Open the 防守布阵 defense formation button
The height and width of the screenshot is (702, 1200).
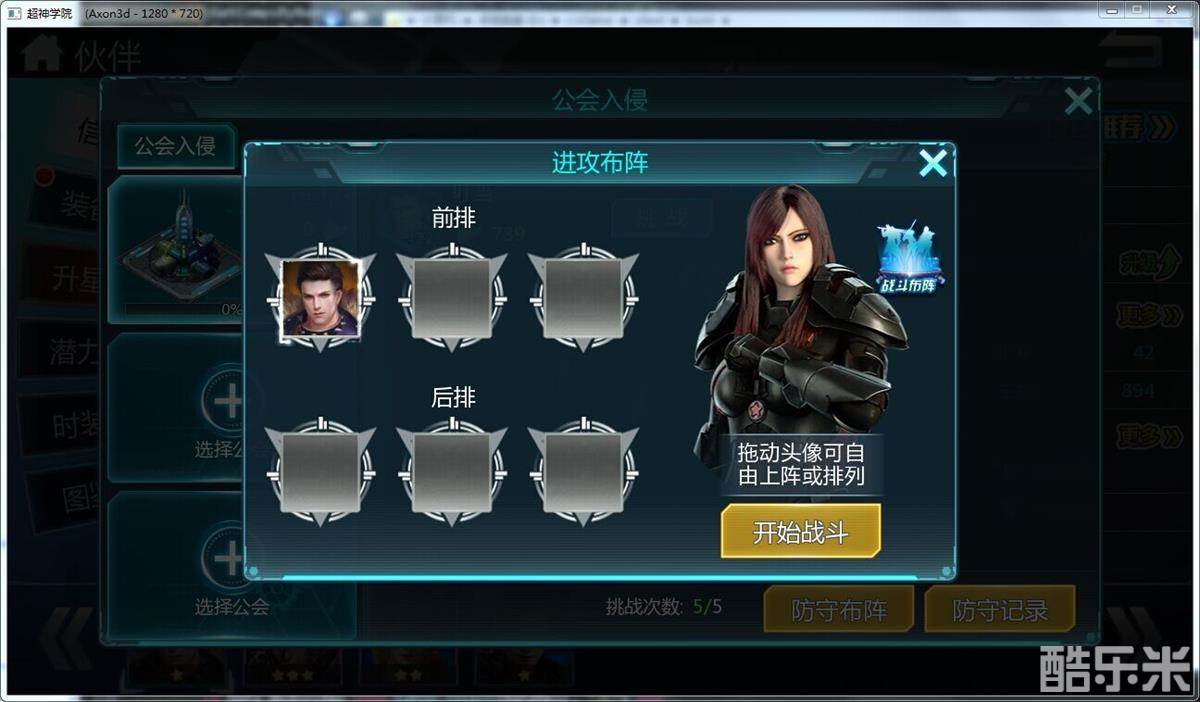(x=839, y=609)
